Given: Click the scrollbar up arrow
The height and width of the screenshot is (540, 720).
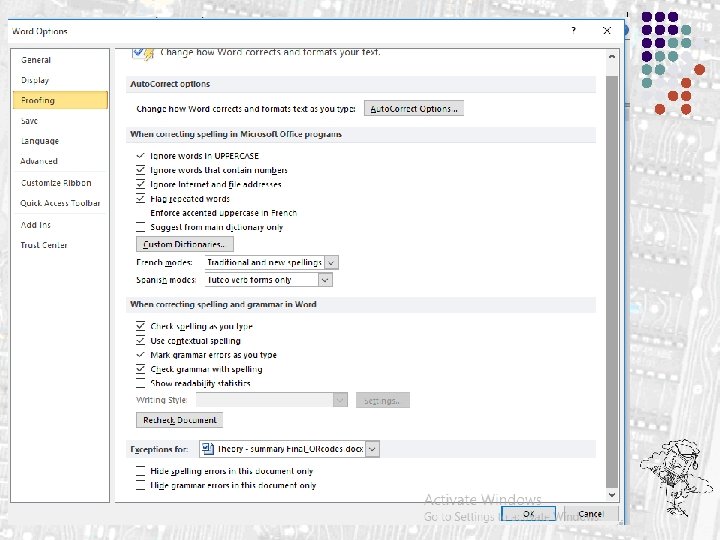Looking at the screenshot, I should (x=612, y=57).
